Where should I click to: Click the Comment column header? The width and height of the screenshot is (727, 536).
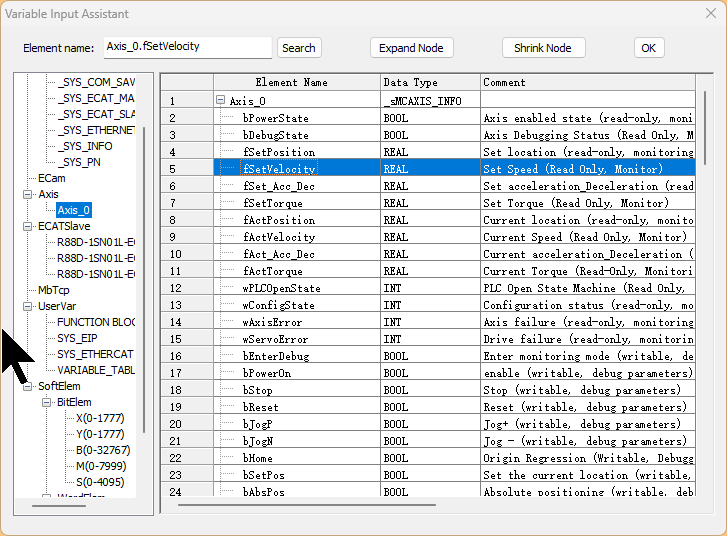click(588, 83)
